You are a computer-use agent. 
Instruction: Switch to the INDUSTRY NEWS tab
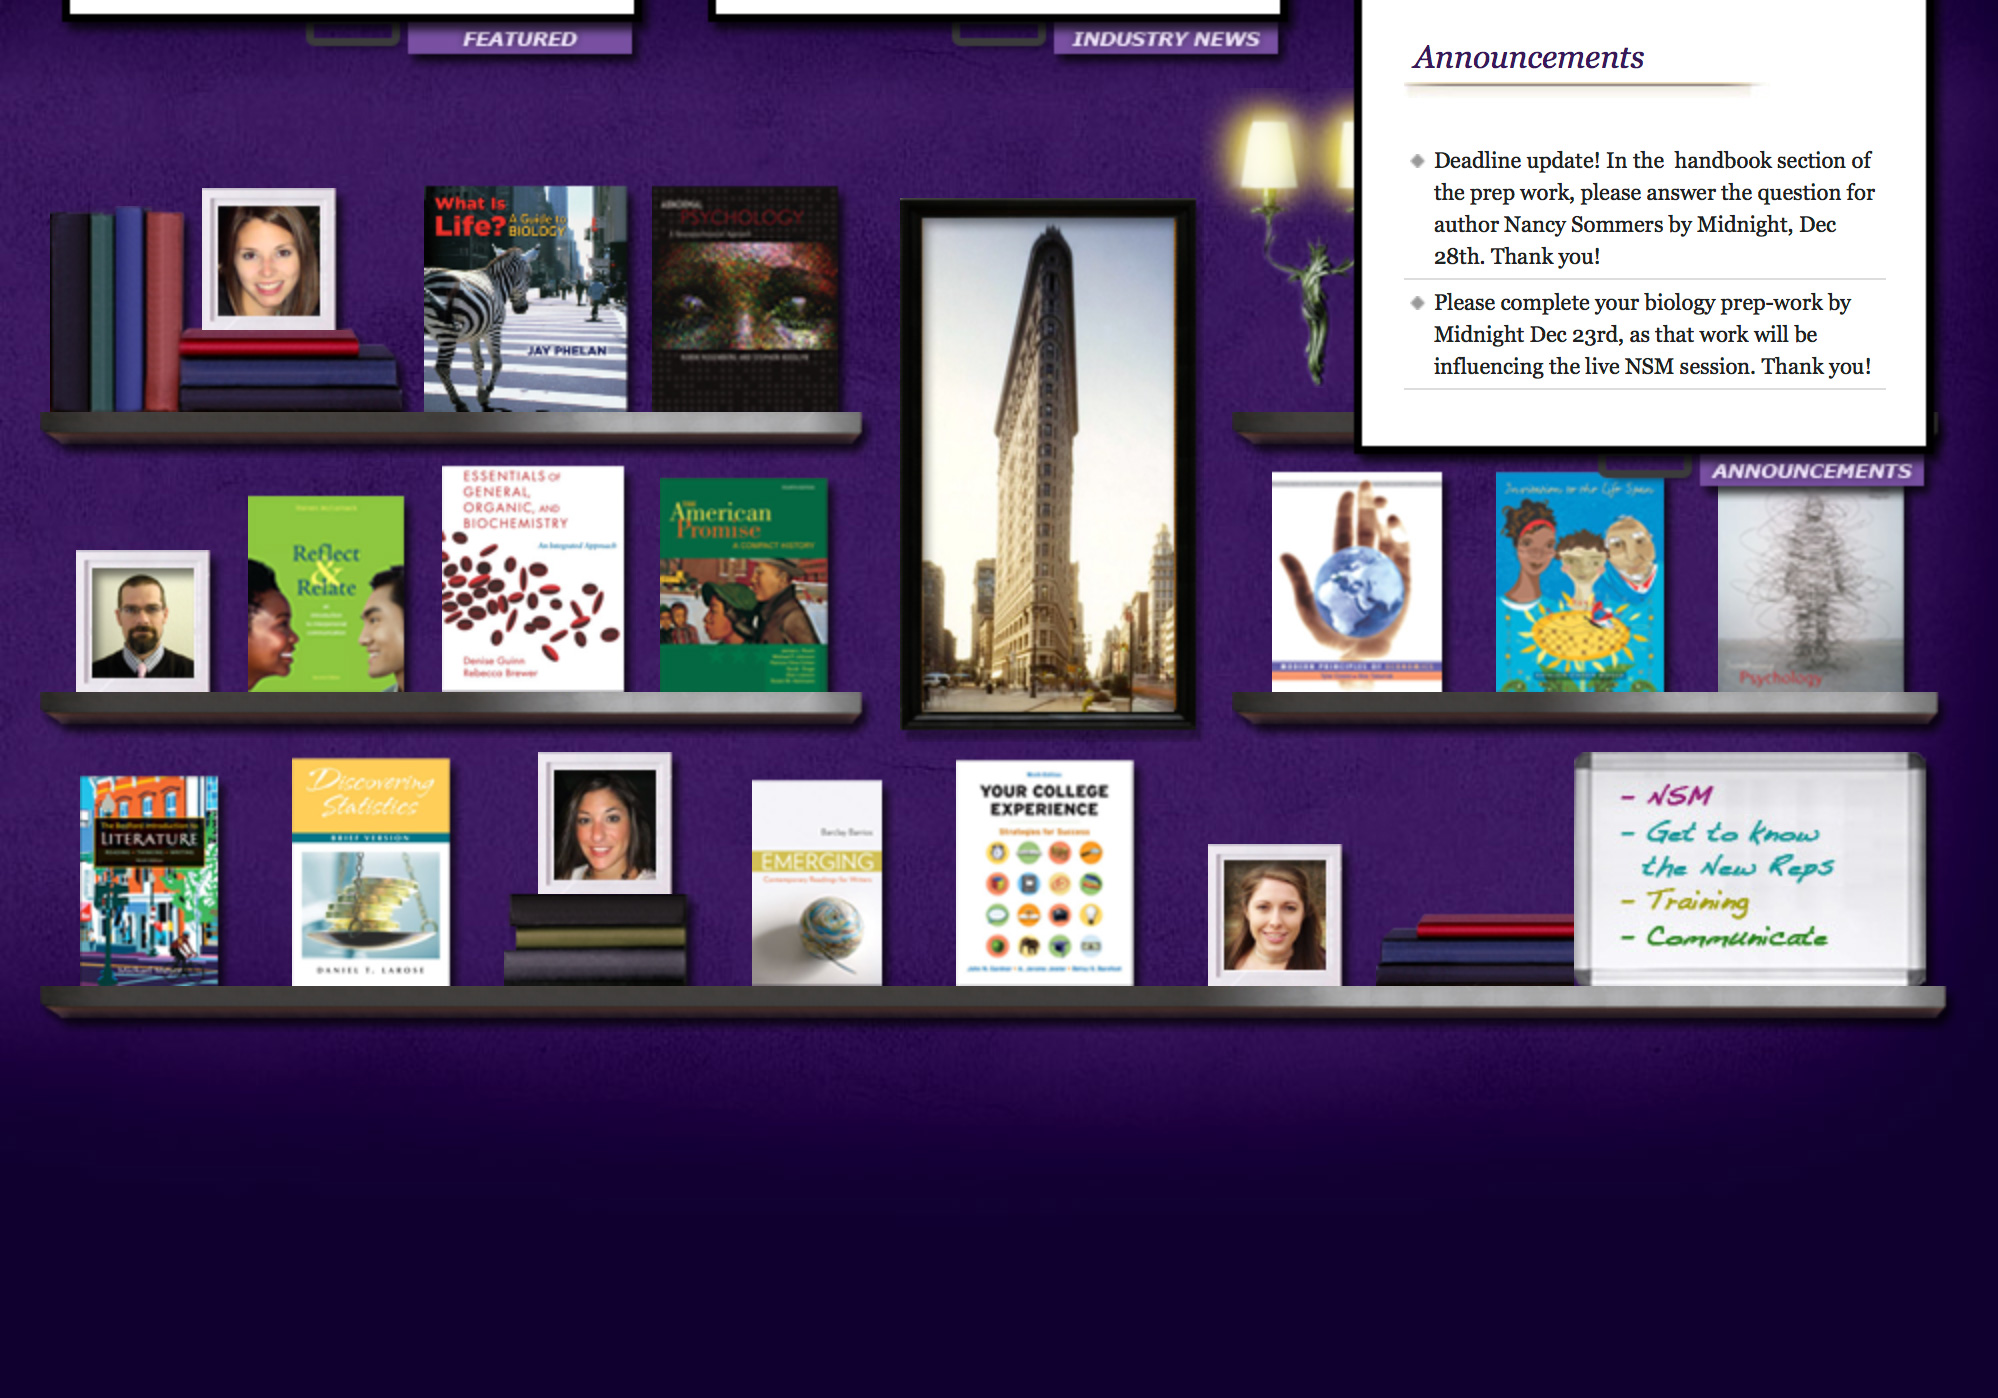[1166, 39]
